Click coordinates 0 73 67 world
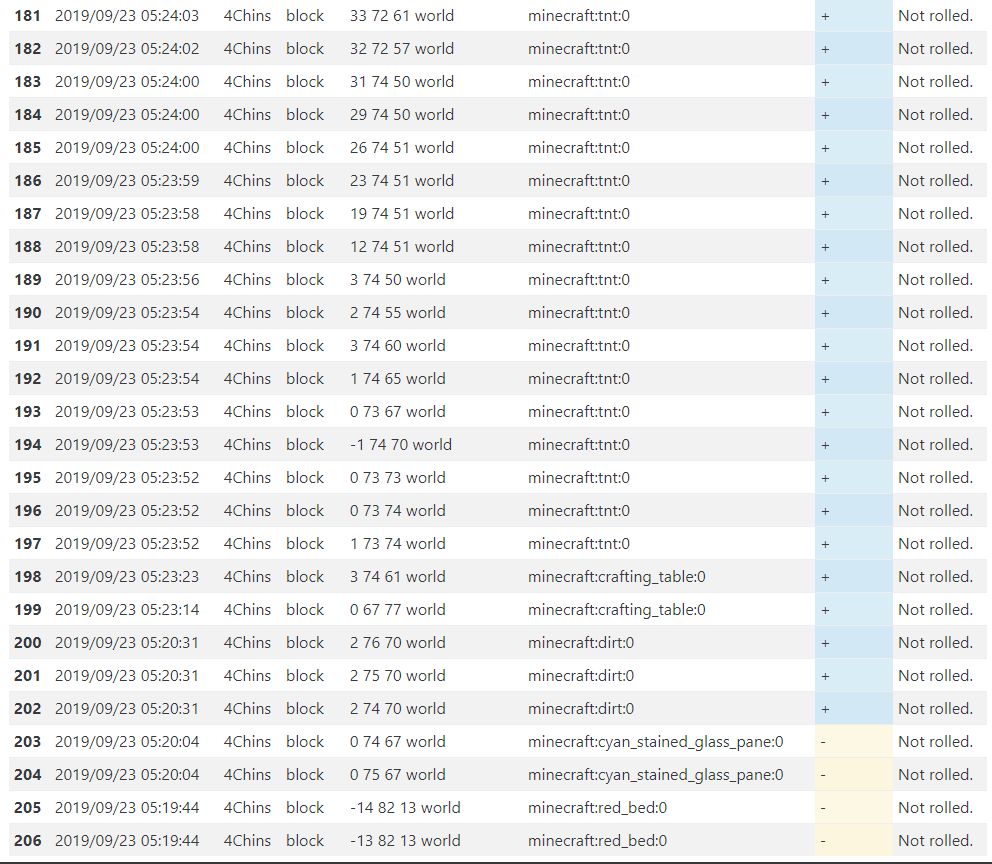Image resolution: width=992 pixels, height=864 pixels. tap(398, 411)
